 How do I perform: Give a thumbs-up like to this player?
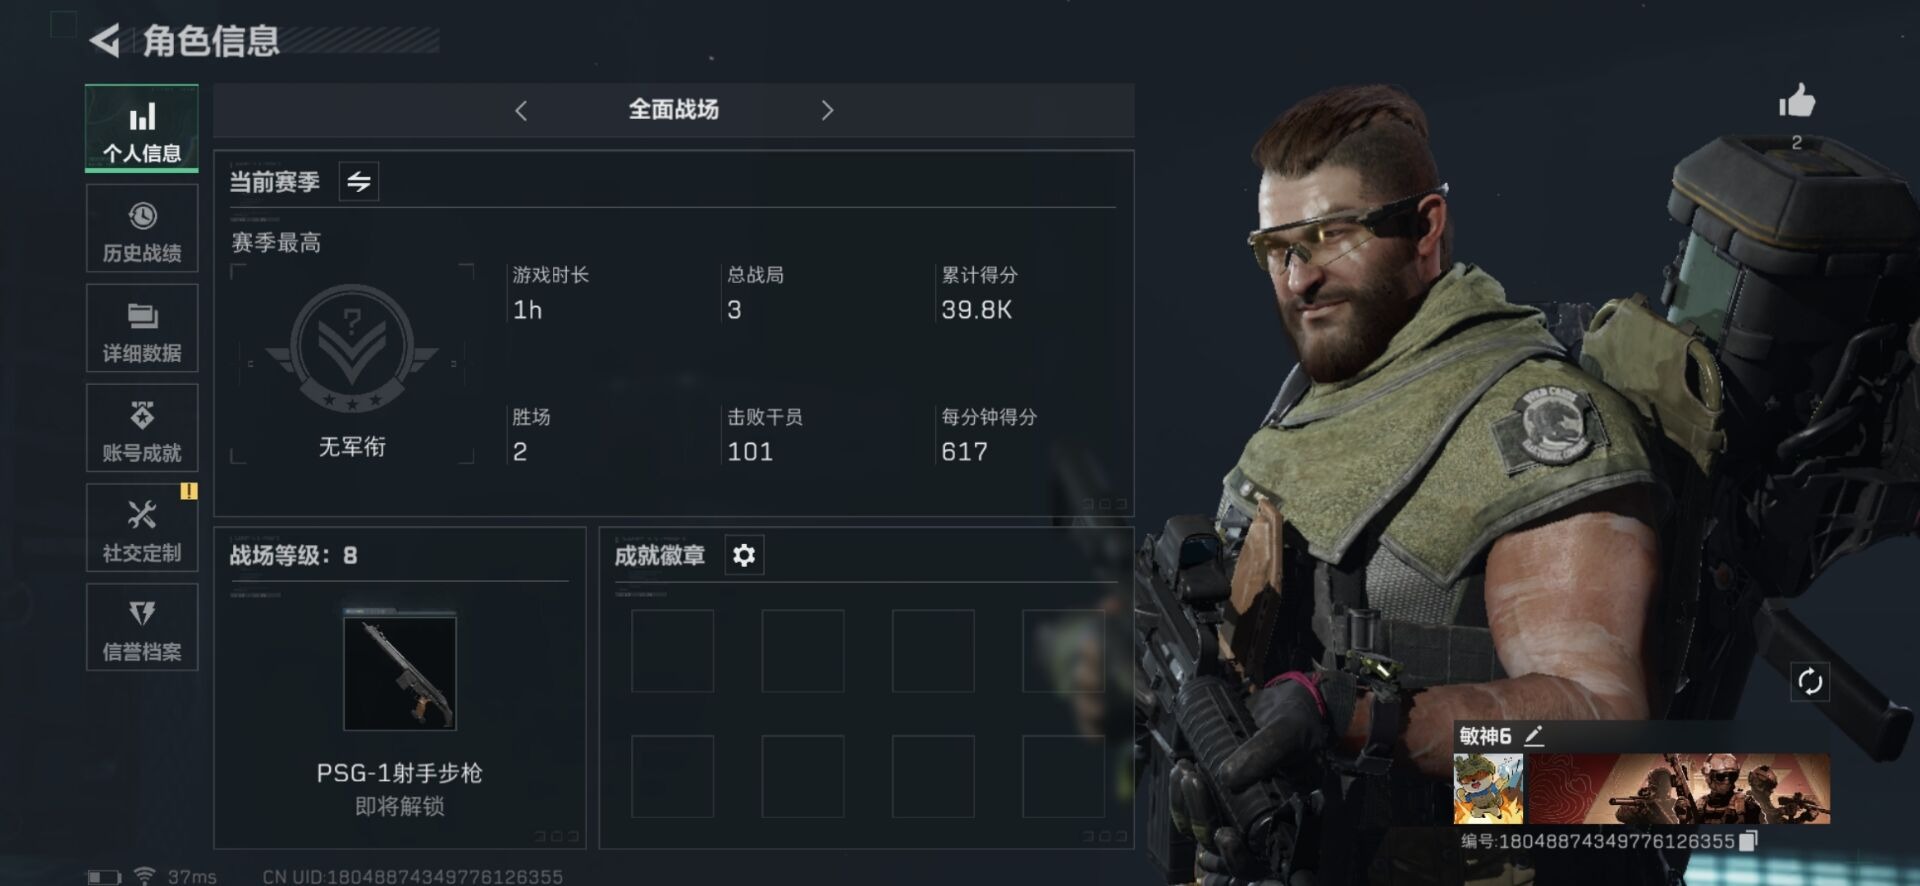(x=1796, y=102)
